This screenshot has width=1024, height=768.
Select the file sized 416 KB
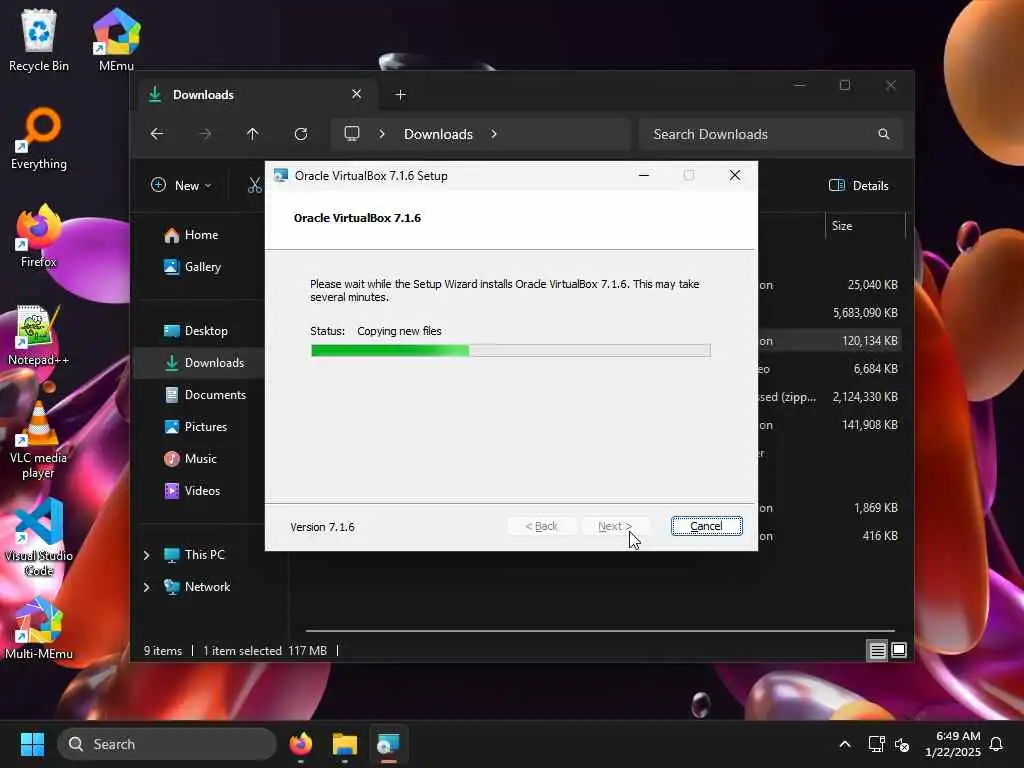point(880,536)
